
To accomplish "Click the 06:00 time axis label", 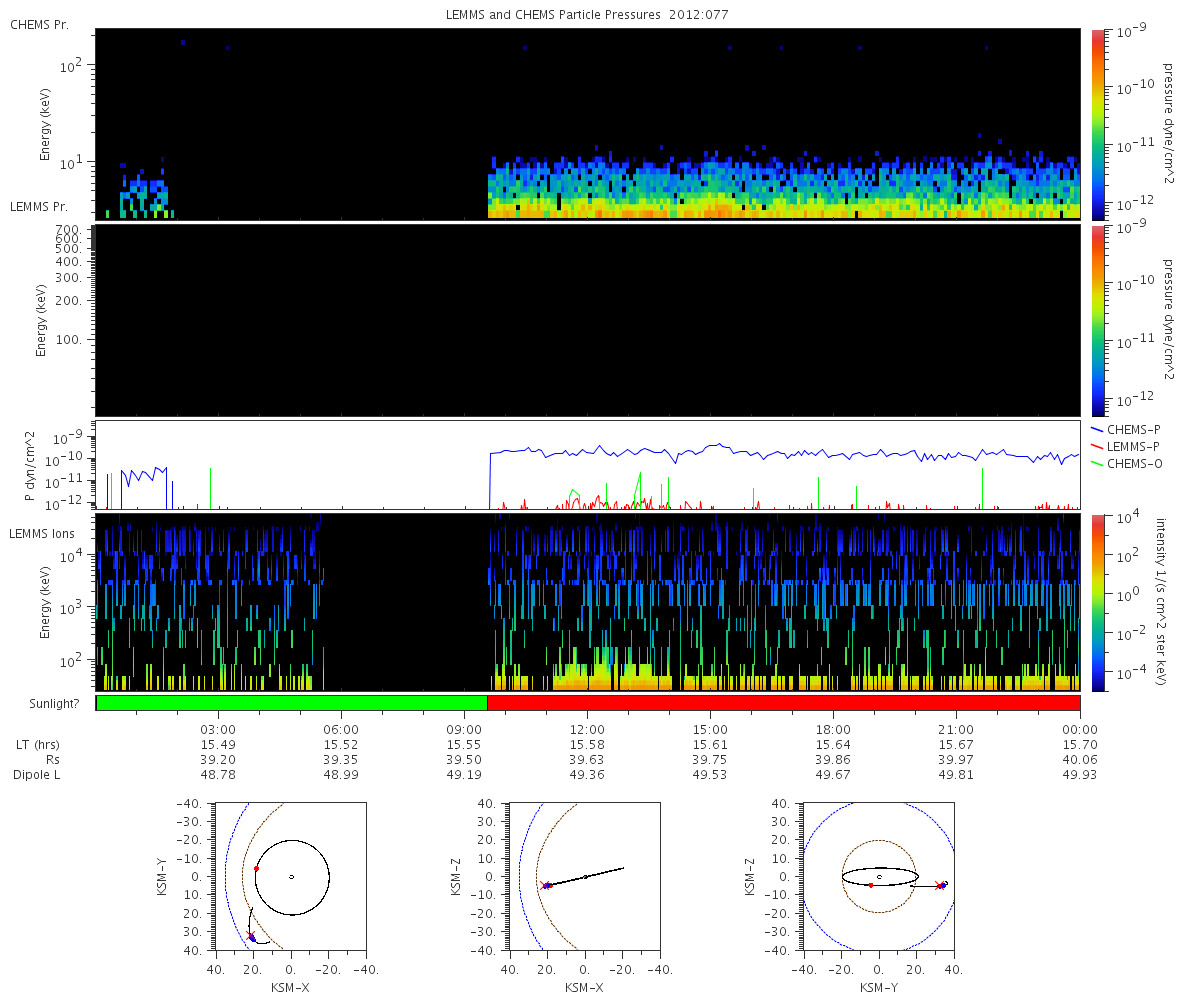I will pyautogui.click(x=341, y=730).
